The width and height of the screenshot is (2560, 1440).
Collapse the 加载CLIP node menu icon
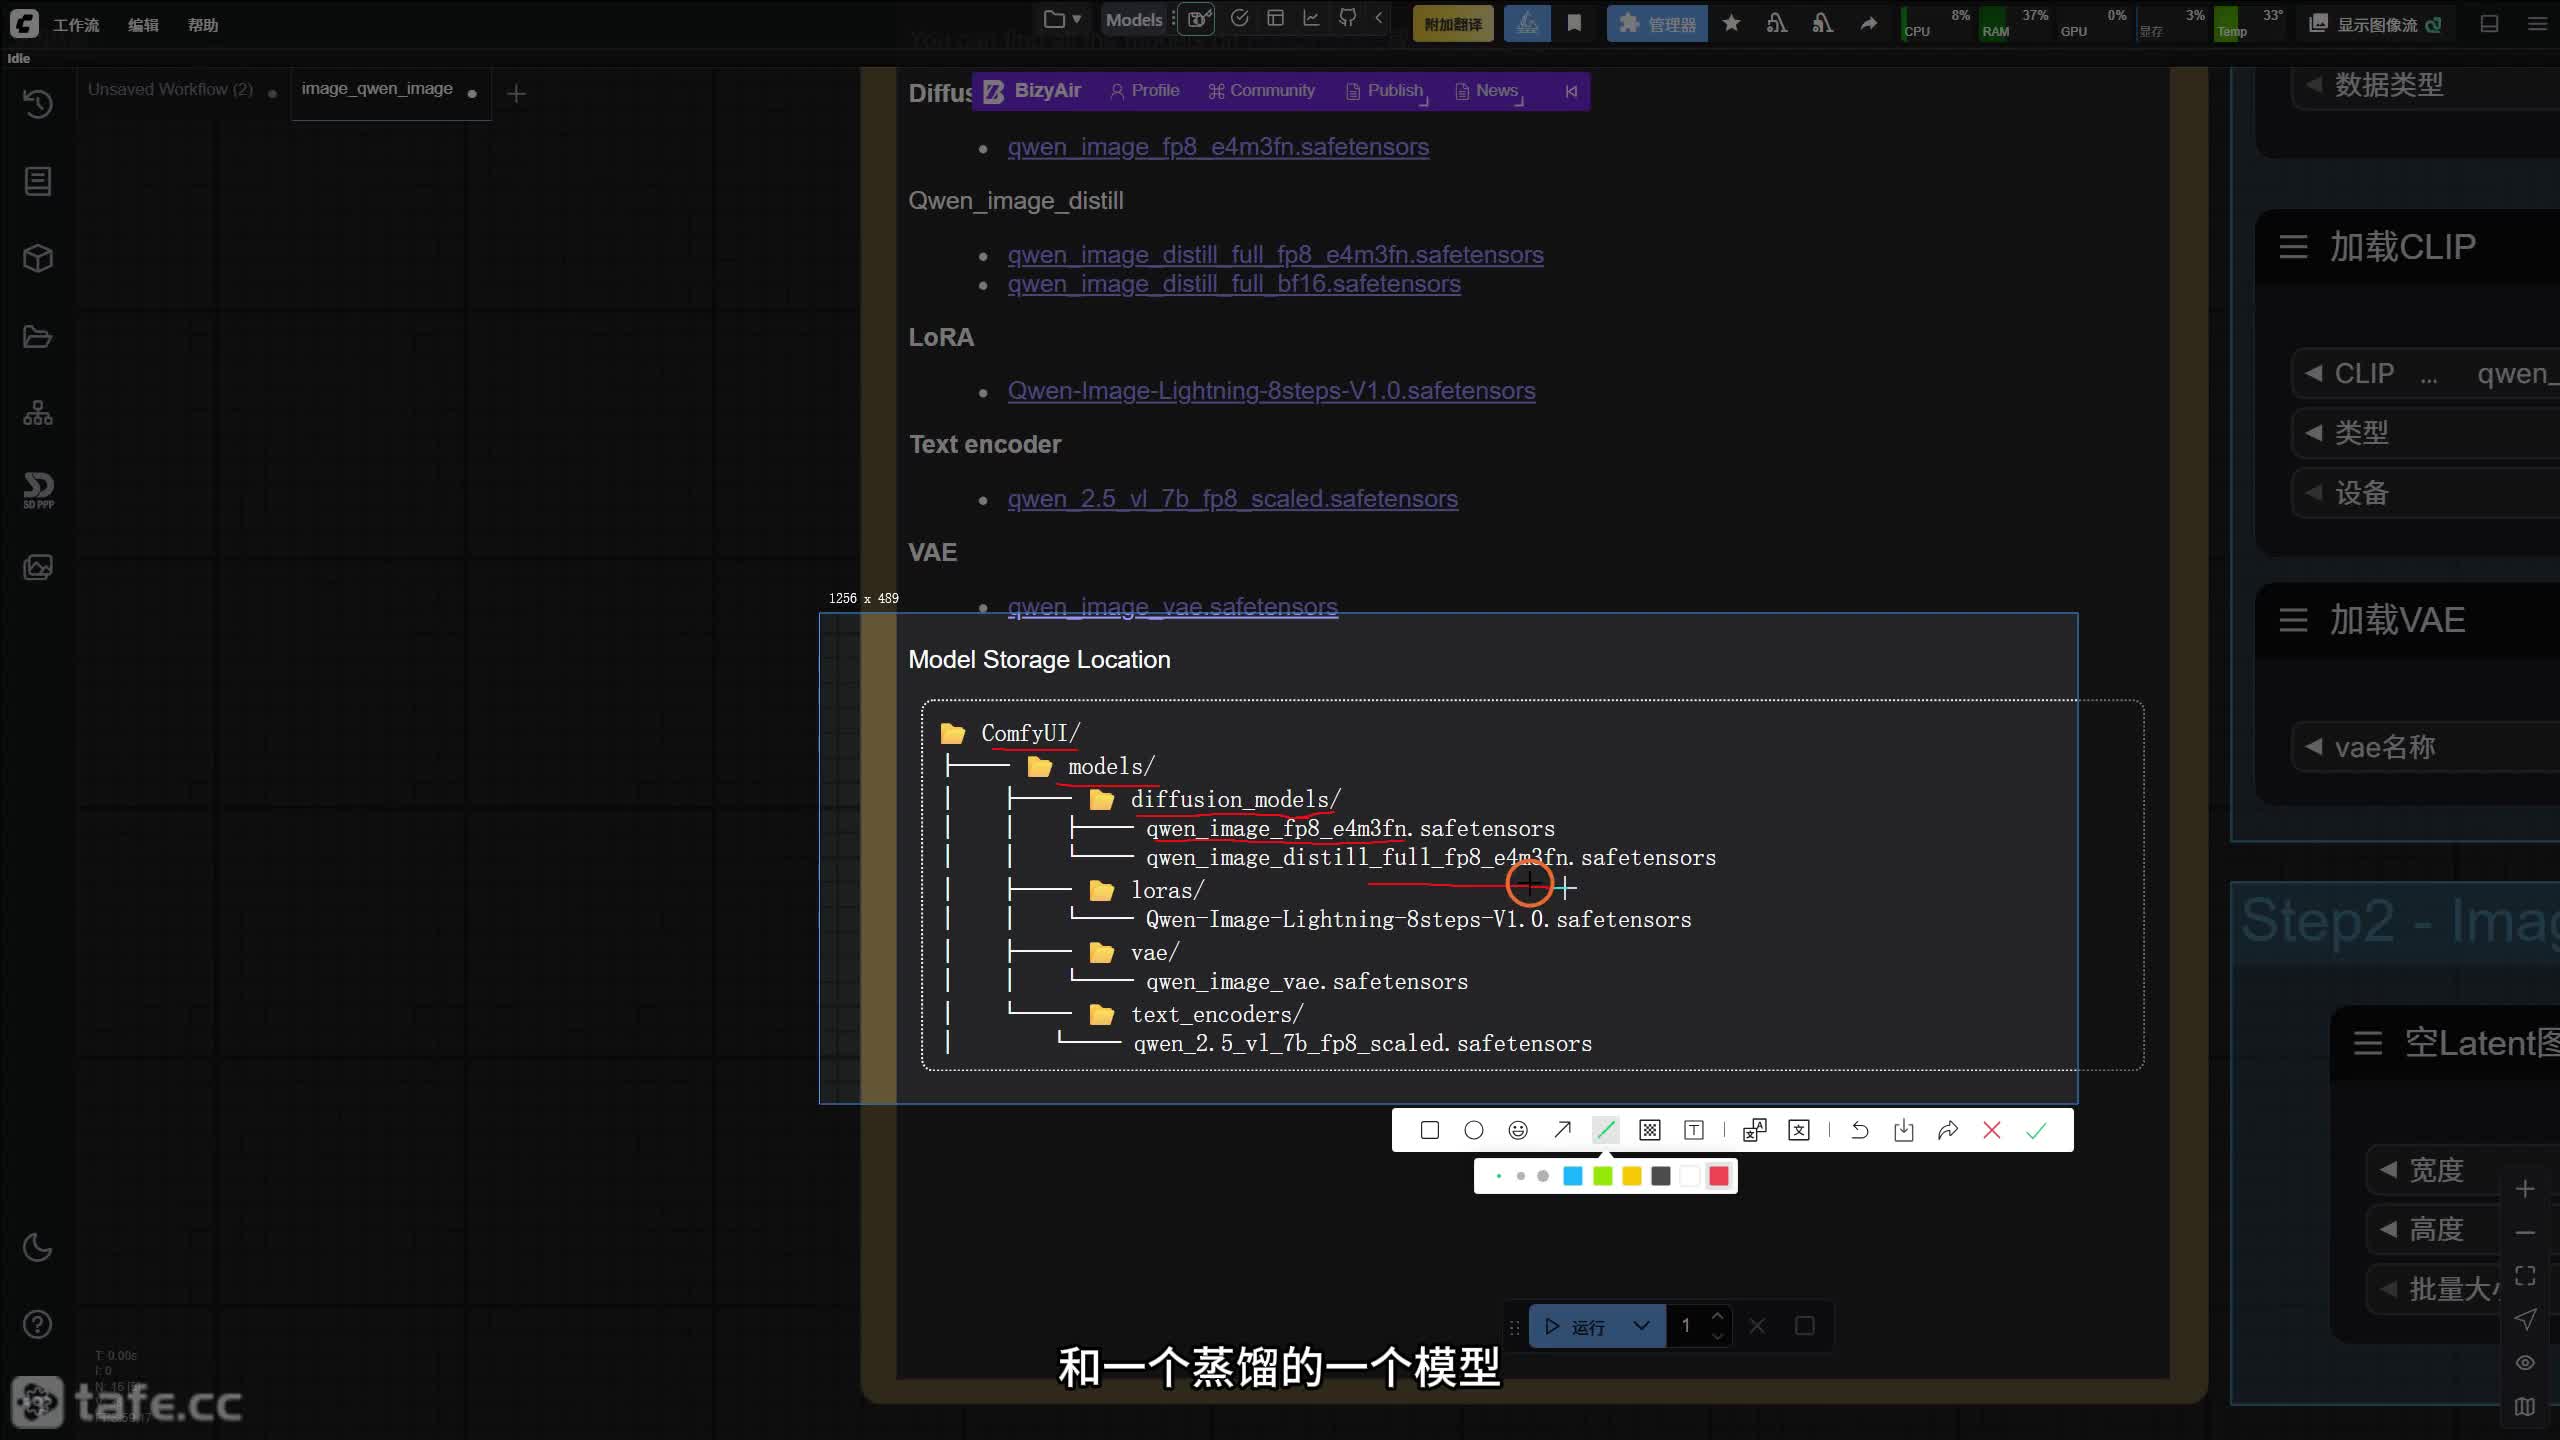(x=2293, y=247)
